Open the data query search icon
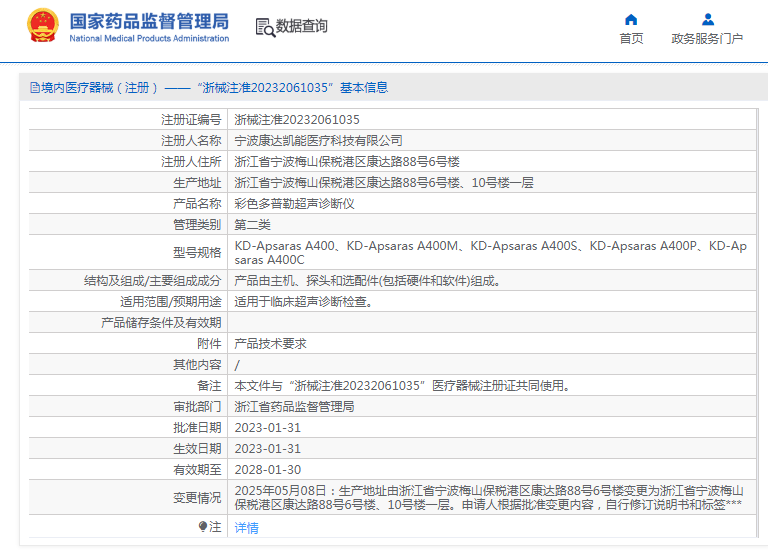 pos(265,27)
